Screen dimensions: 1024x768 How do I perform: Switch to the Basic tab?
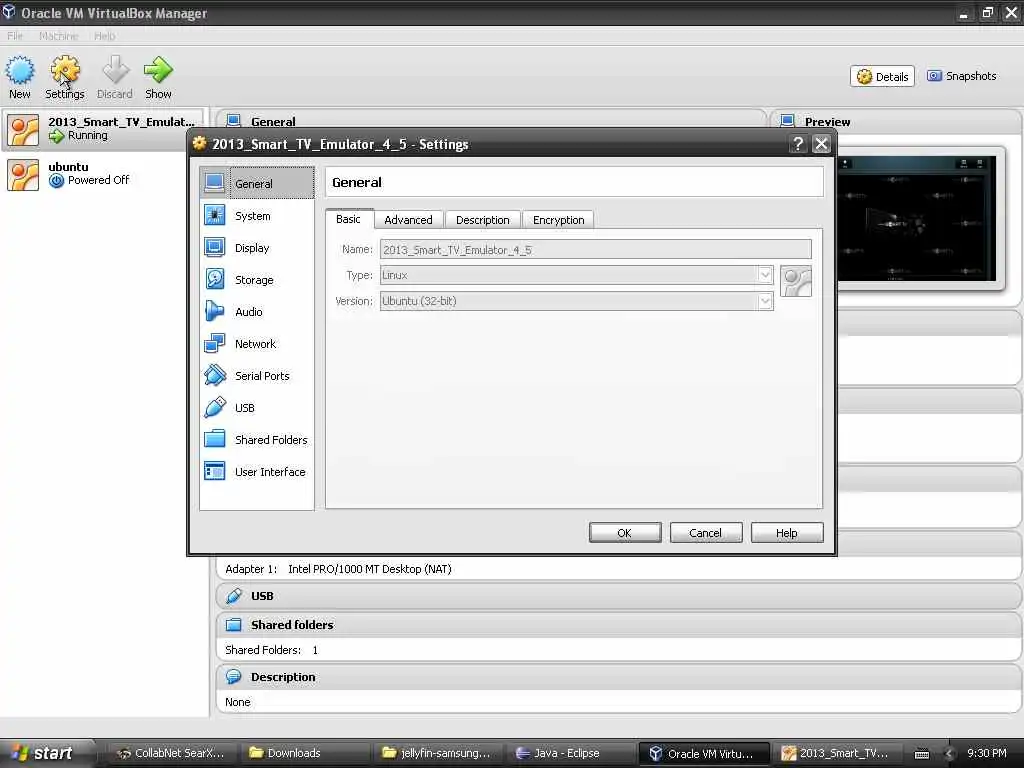tap(349, 219)
